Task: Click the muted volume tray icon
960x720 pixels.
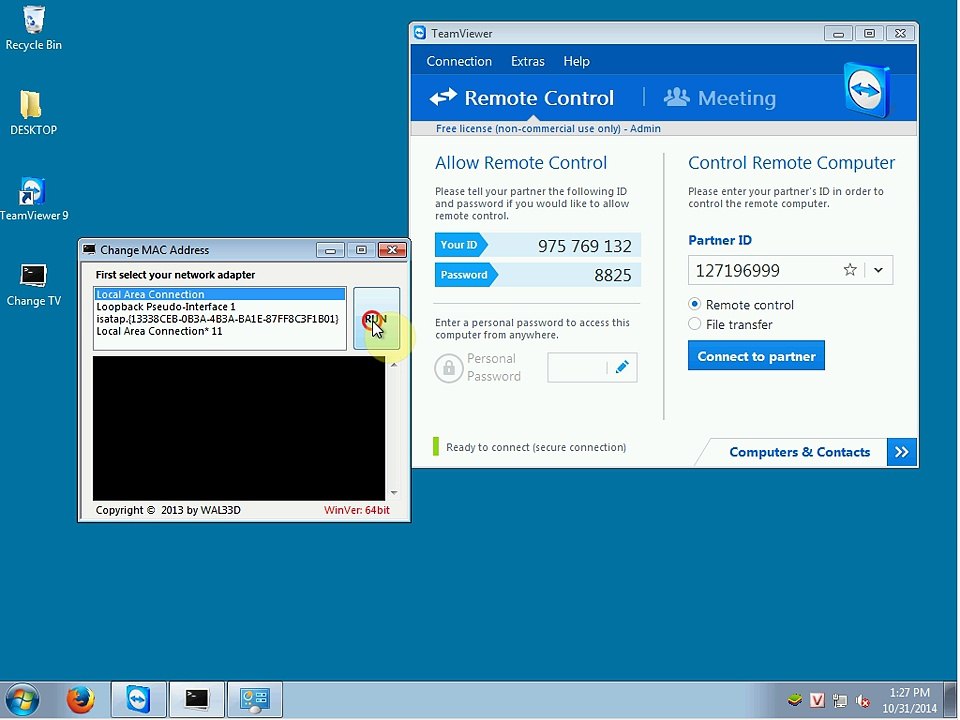Action: pos(863,700)
